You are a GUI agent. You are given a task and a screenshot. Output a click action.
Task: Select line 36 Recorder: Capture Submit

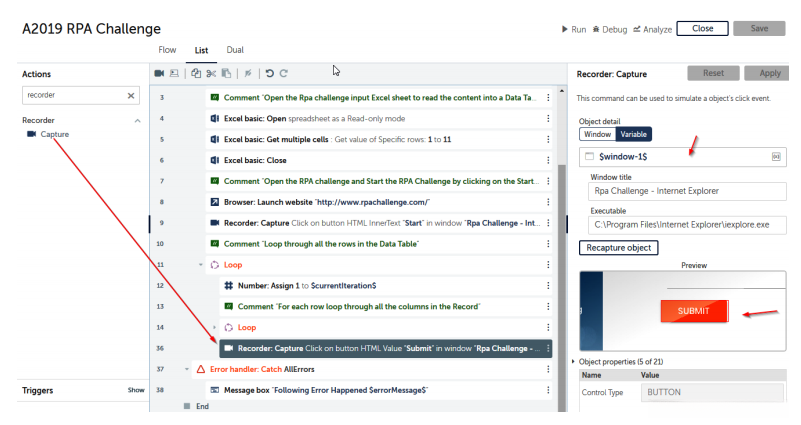(386, 348)
